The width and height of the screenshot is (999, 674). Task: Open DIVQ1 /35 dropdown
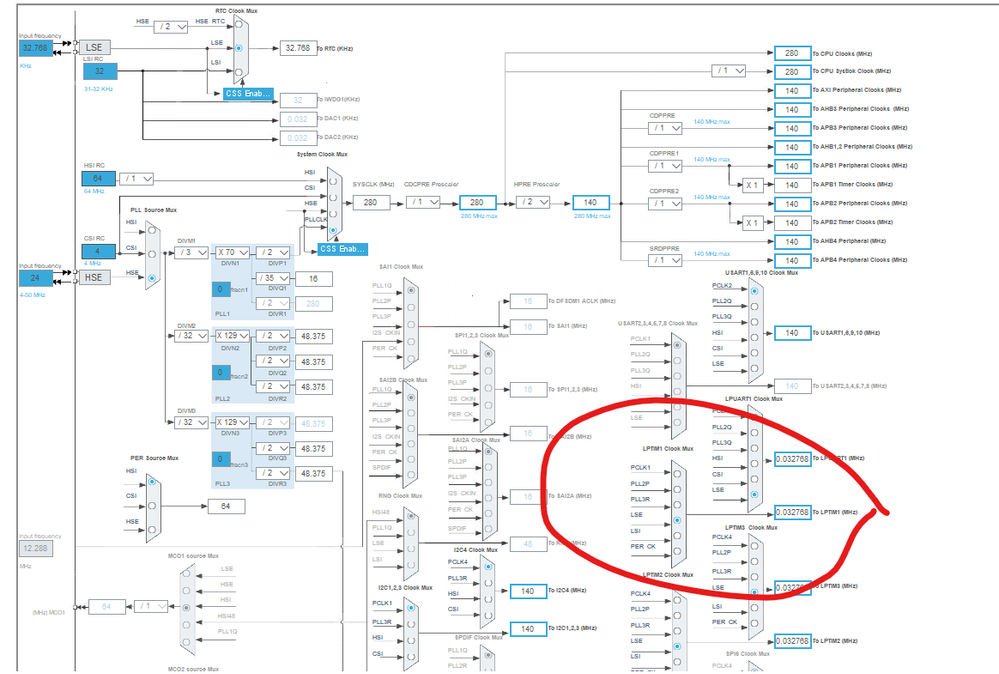(x=273, y=278)
